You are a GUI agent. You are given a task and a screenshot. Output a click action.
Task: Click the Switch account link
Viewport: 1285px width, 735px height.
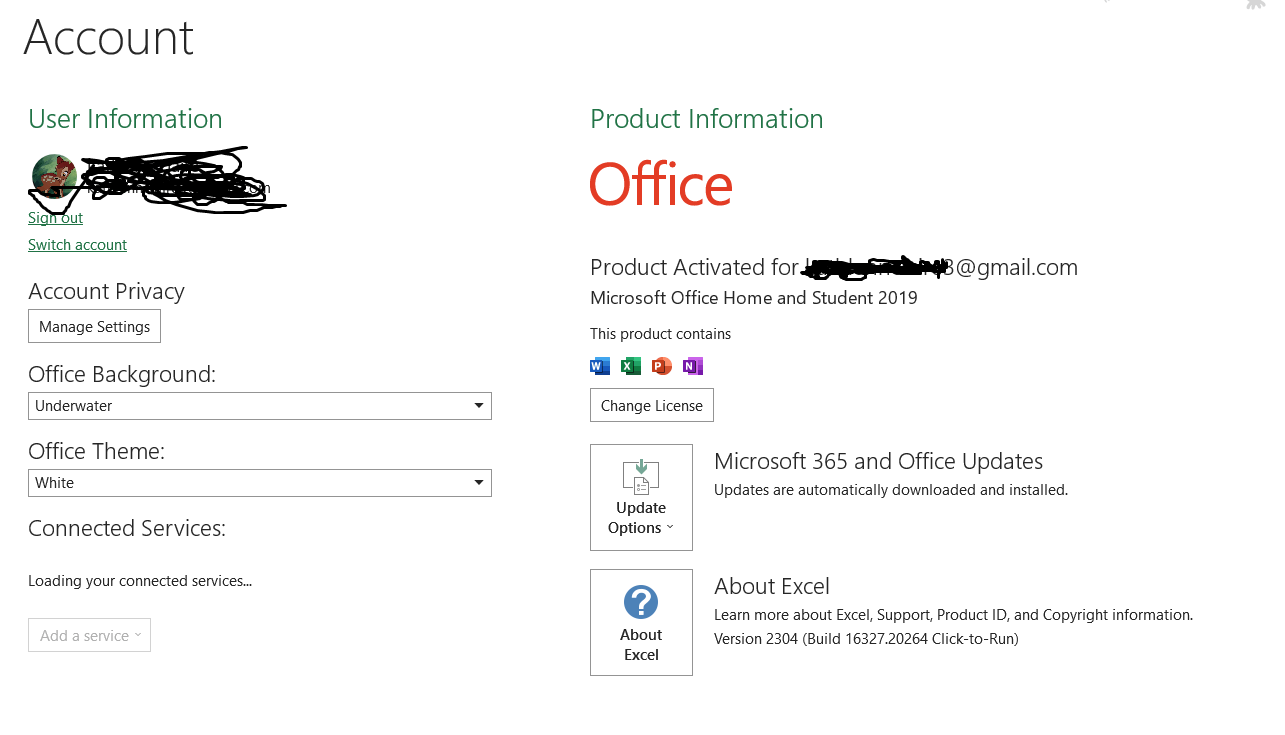point(77,244)
